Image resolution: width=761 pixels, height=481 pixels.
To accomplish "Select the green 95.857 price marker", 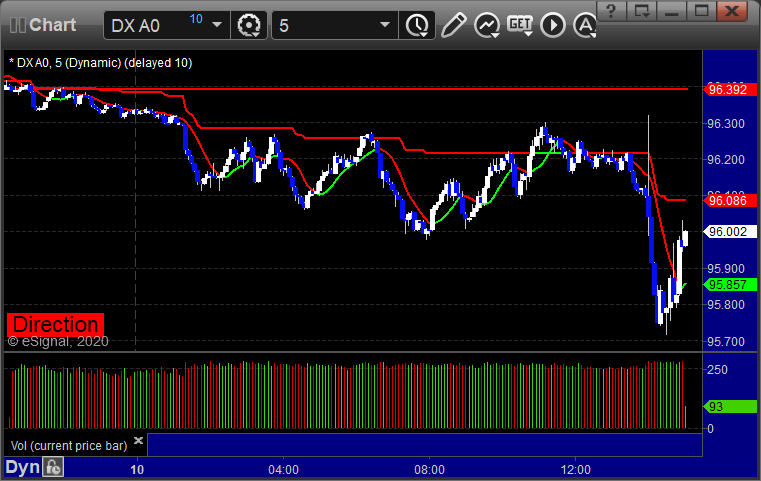I will click(730, 285).
